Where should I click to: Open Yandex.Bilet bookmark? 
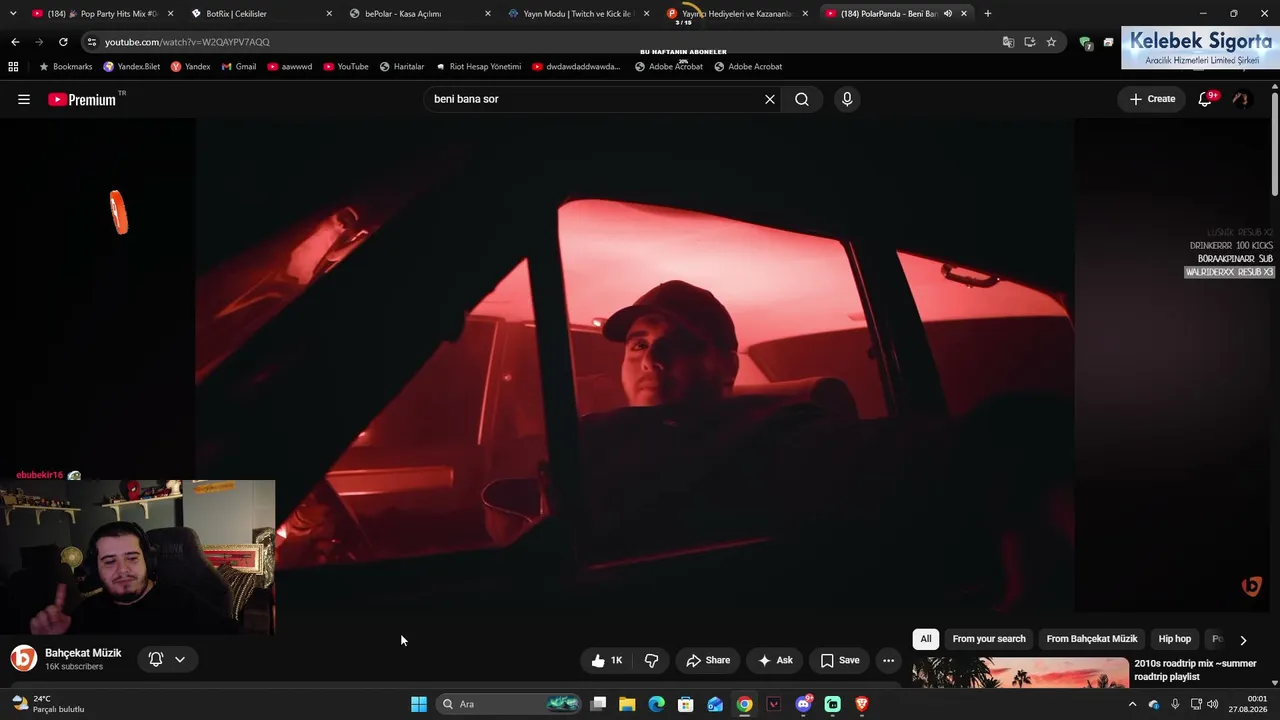coord(131,67)
